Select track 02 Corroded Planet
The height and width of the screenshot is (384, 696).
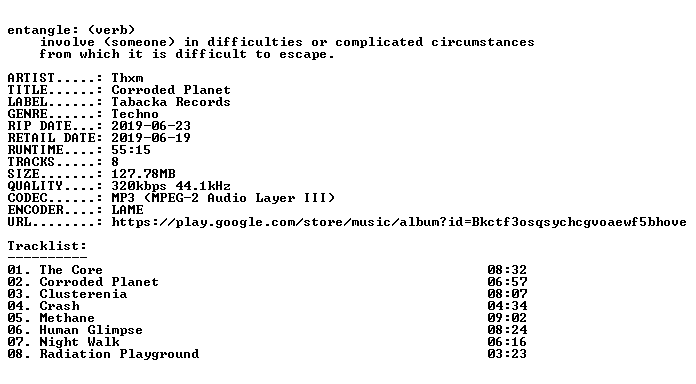tap(83, 282)
